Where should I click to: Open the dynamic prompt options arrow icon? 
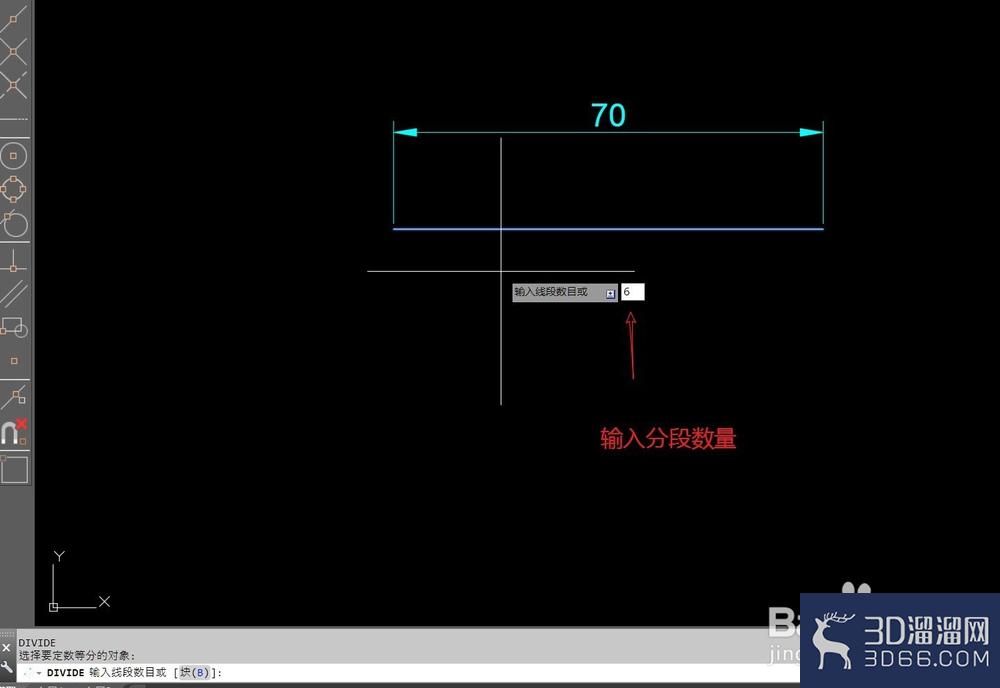click(610, 294)
